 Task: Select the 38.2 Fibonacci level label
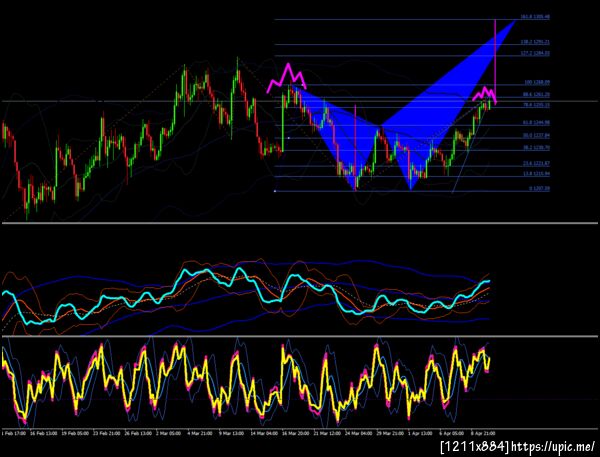(536, 147)
